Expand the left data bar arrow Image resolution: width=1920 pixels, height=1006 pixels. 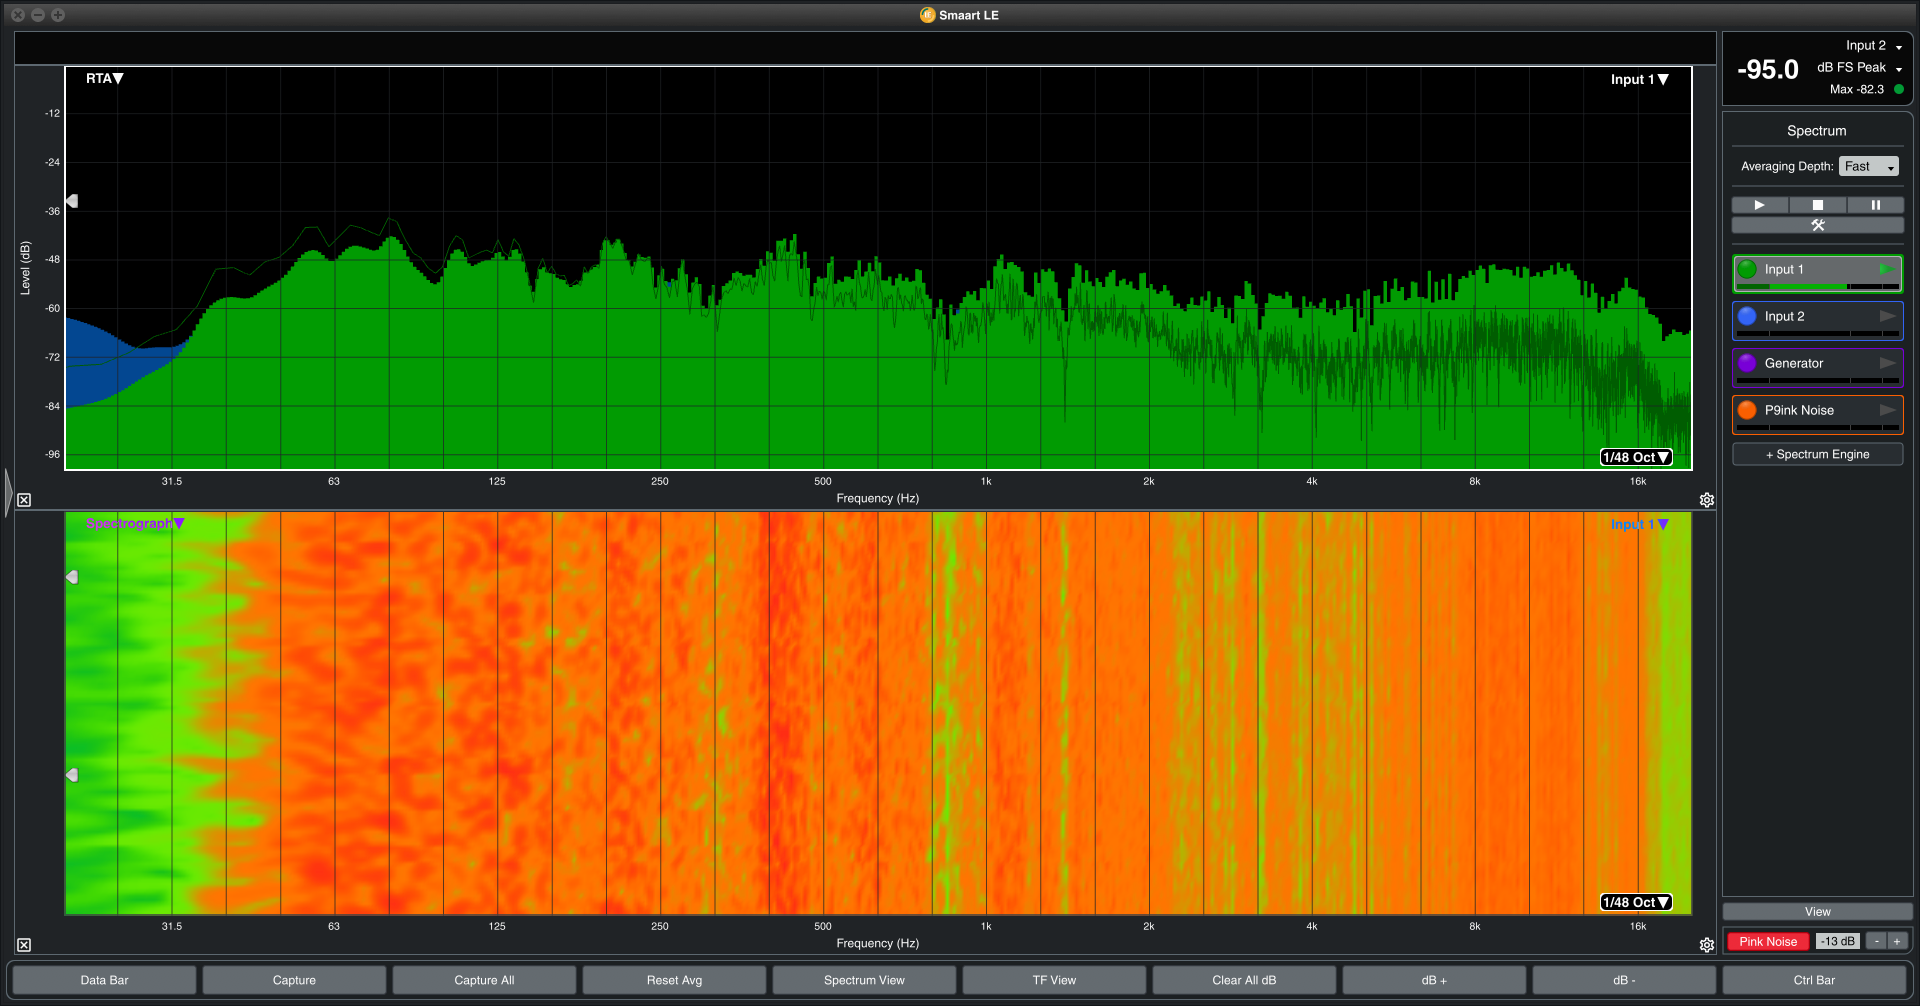(x=9, y=492)
